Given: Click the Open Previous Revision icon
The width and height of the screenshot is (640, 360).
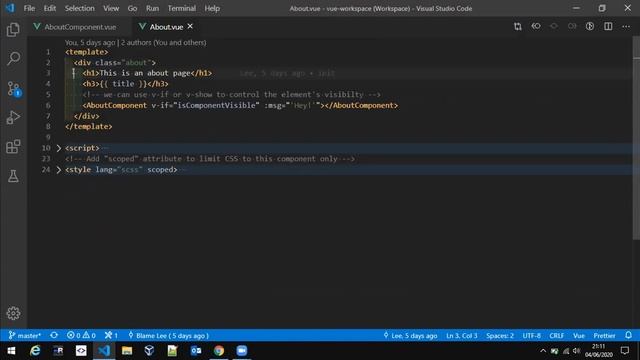Looking at the screenshot, I should coord(536,27).
